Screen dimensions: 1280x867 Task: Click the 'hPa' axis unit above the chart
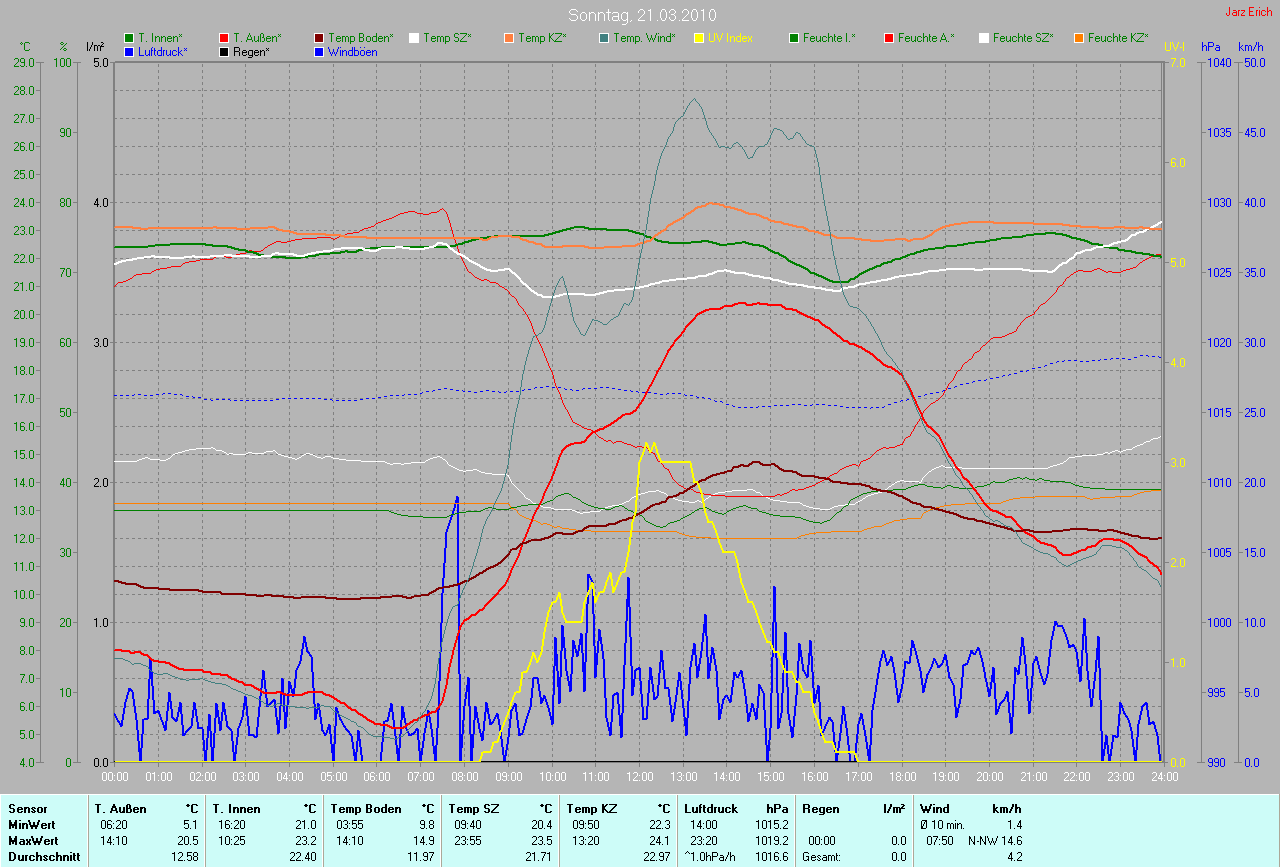point(1212,46)
